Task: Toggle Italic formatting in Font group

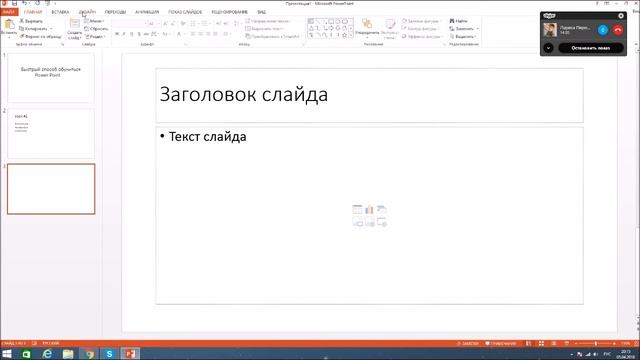Action: click(x=124, y=34)
